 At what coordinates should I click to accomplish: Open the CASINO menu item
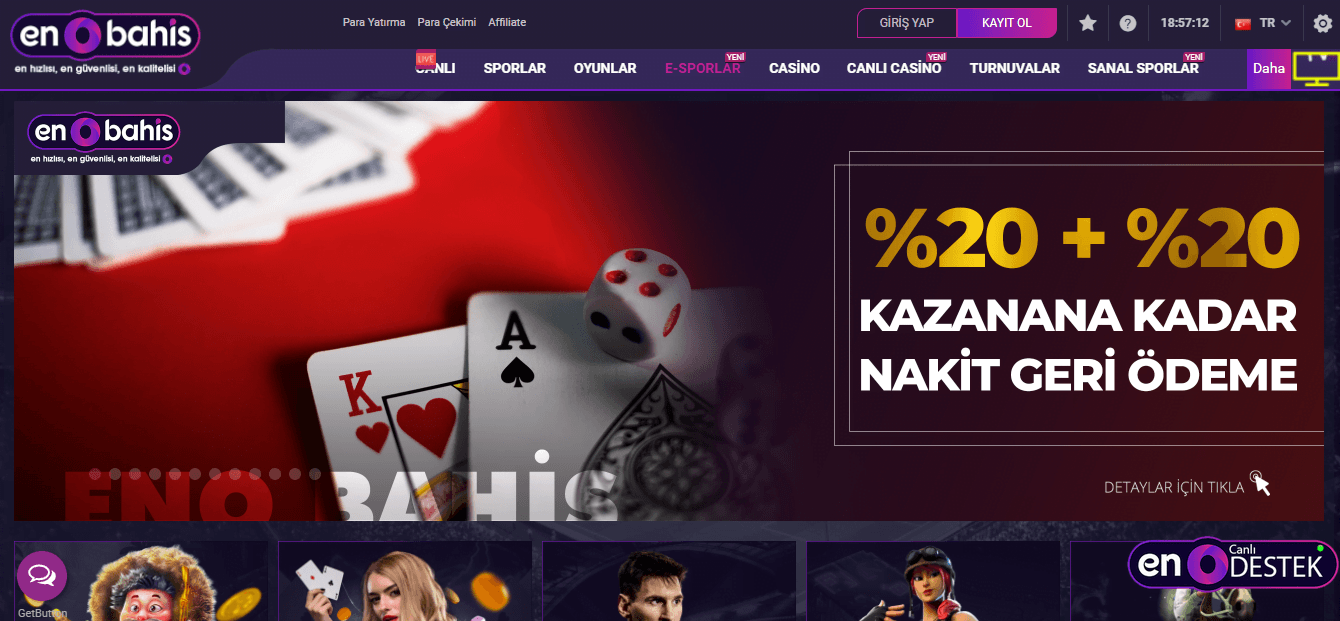tap(794, 69)
